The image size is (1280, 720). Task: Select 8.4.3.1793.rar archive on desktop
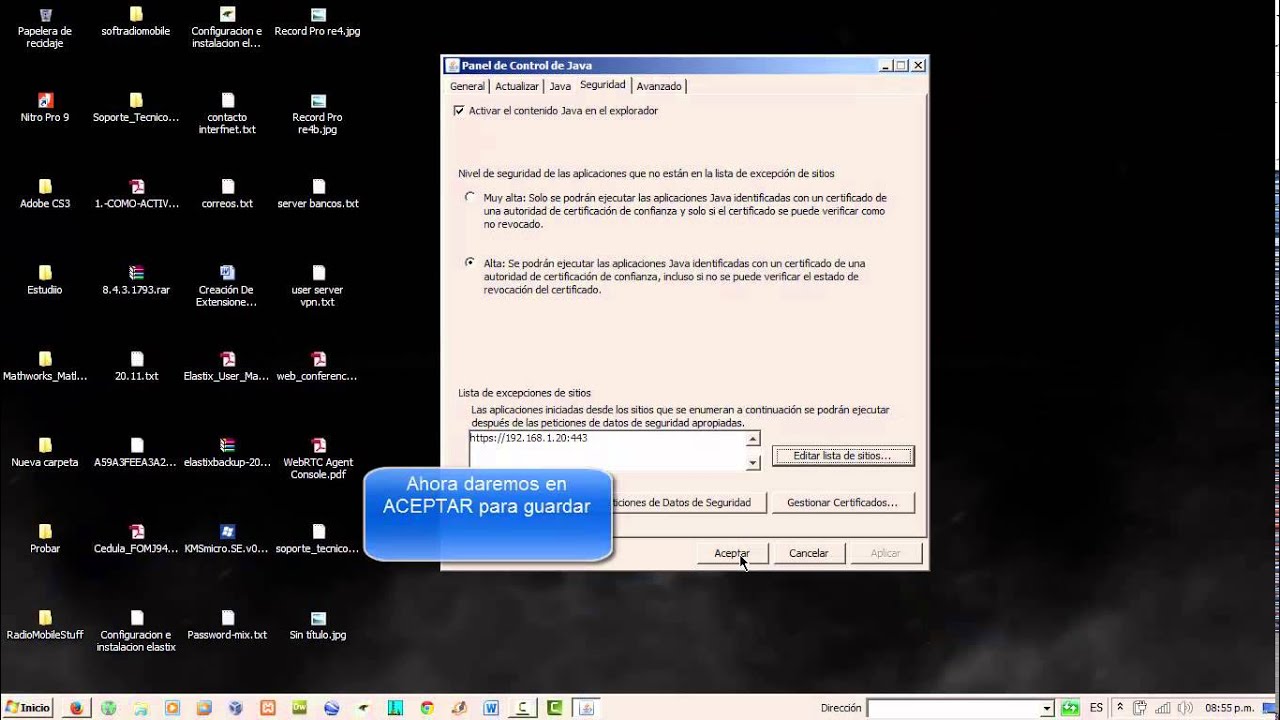tap(136, 280)
